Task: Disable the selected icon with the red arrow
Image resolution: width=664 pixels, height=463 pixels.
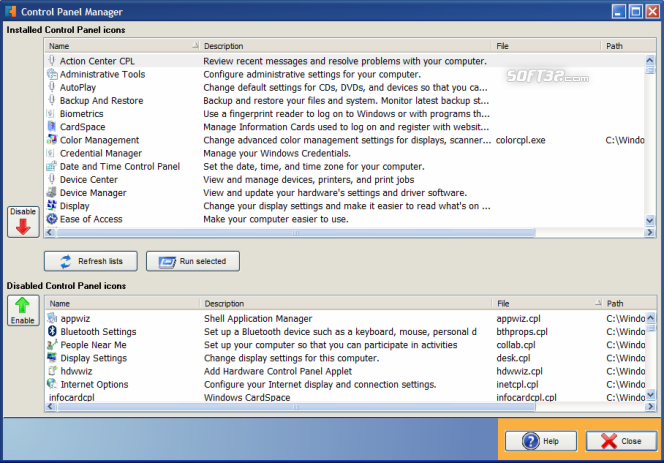Action: pyautogui.click(x=23, y=222)
